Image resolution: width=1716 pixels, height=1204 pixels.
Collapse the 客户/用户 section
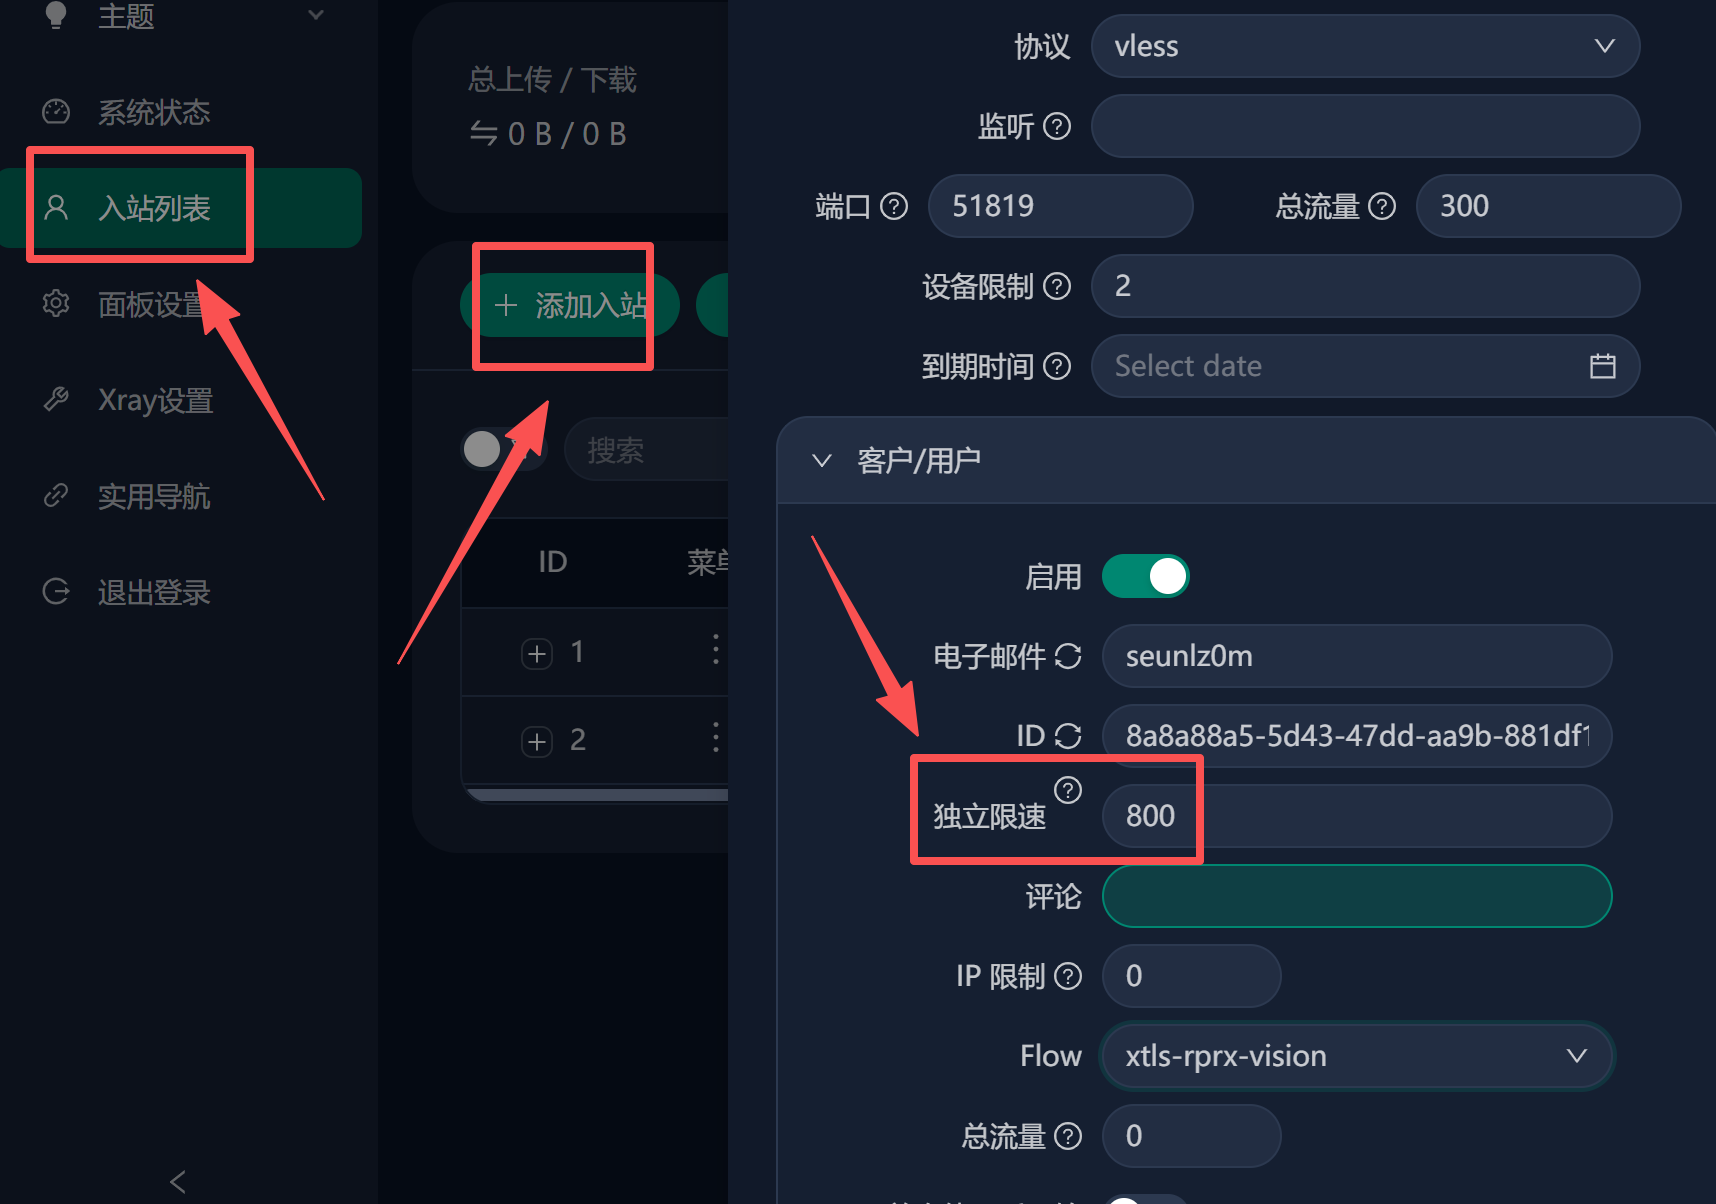click(x=822, y=461)
